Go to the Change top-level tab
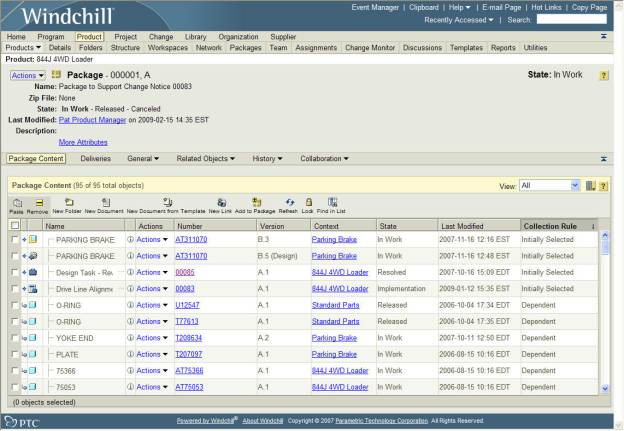Image resolution: width=624 pixels, height=431 pixels. [161, 37]
